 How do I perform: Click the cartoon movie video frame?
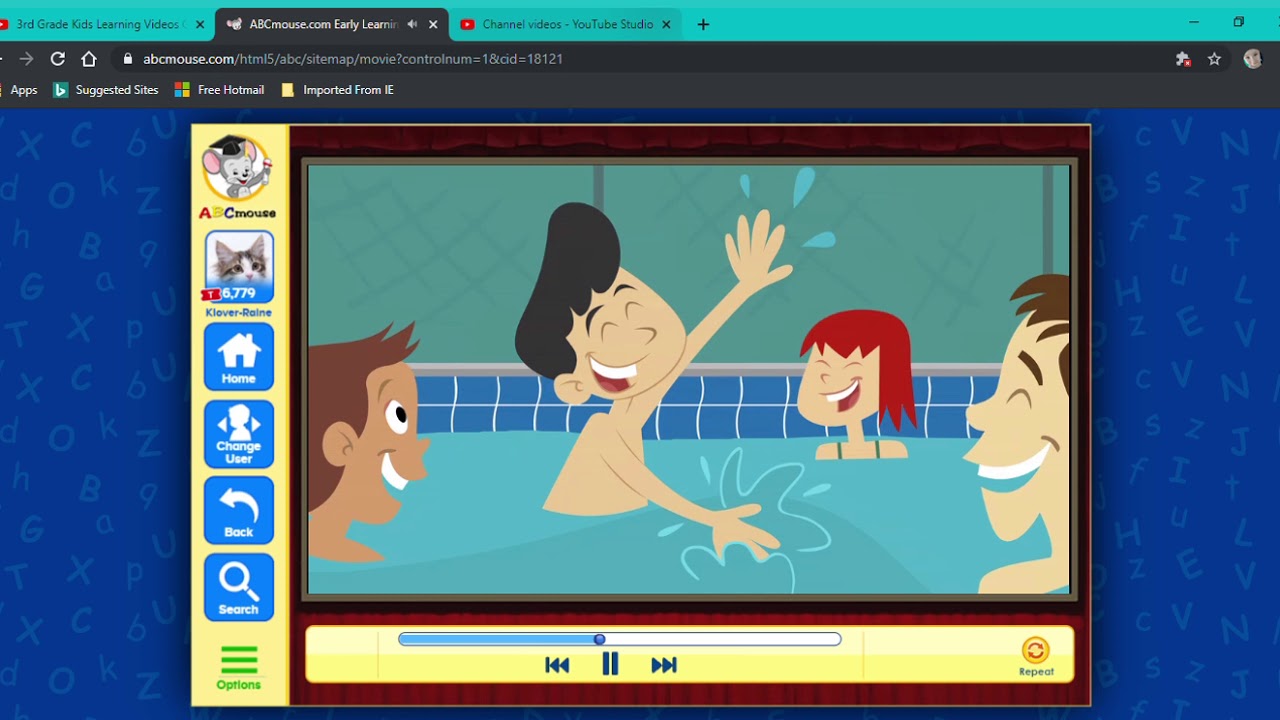tap(689, 379)
